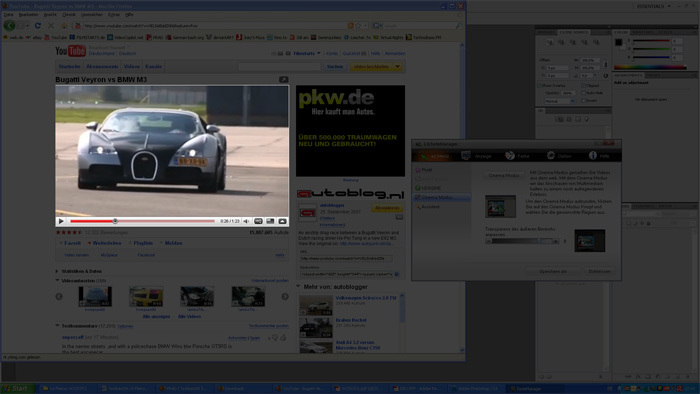Viewport: 700px width, 394px height.
Task: Open Firefox Lesezeichen menu
Action: (x=92, y=15)
